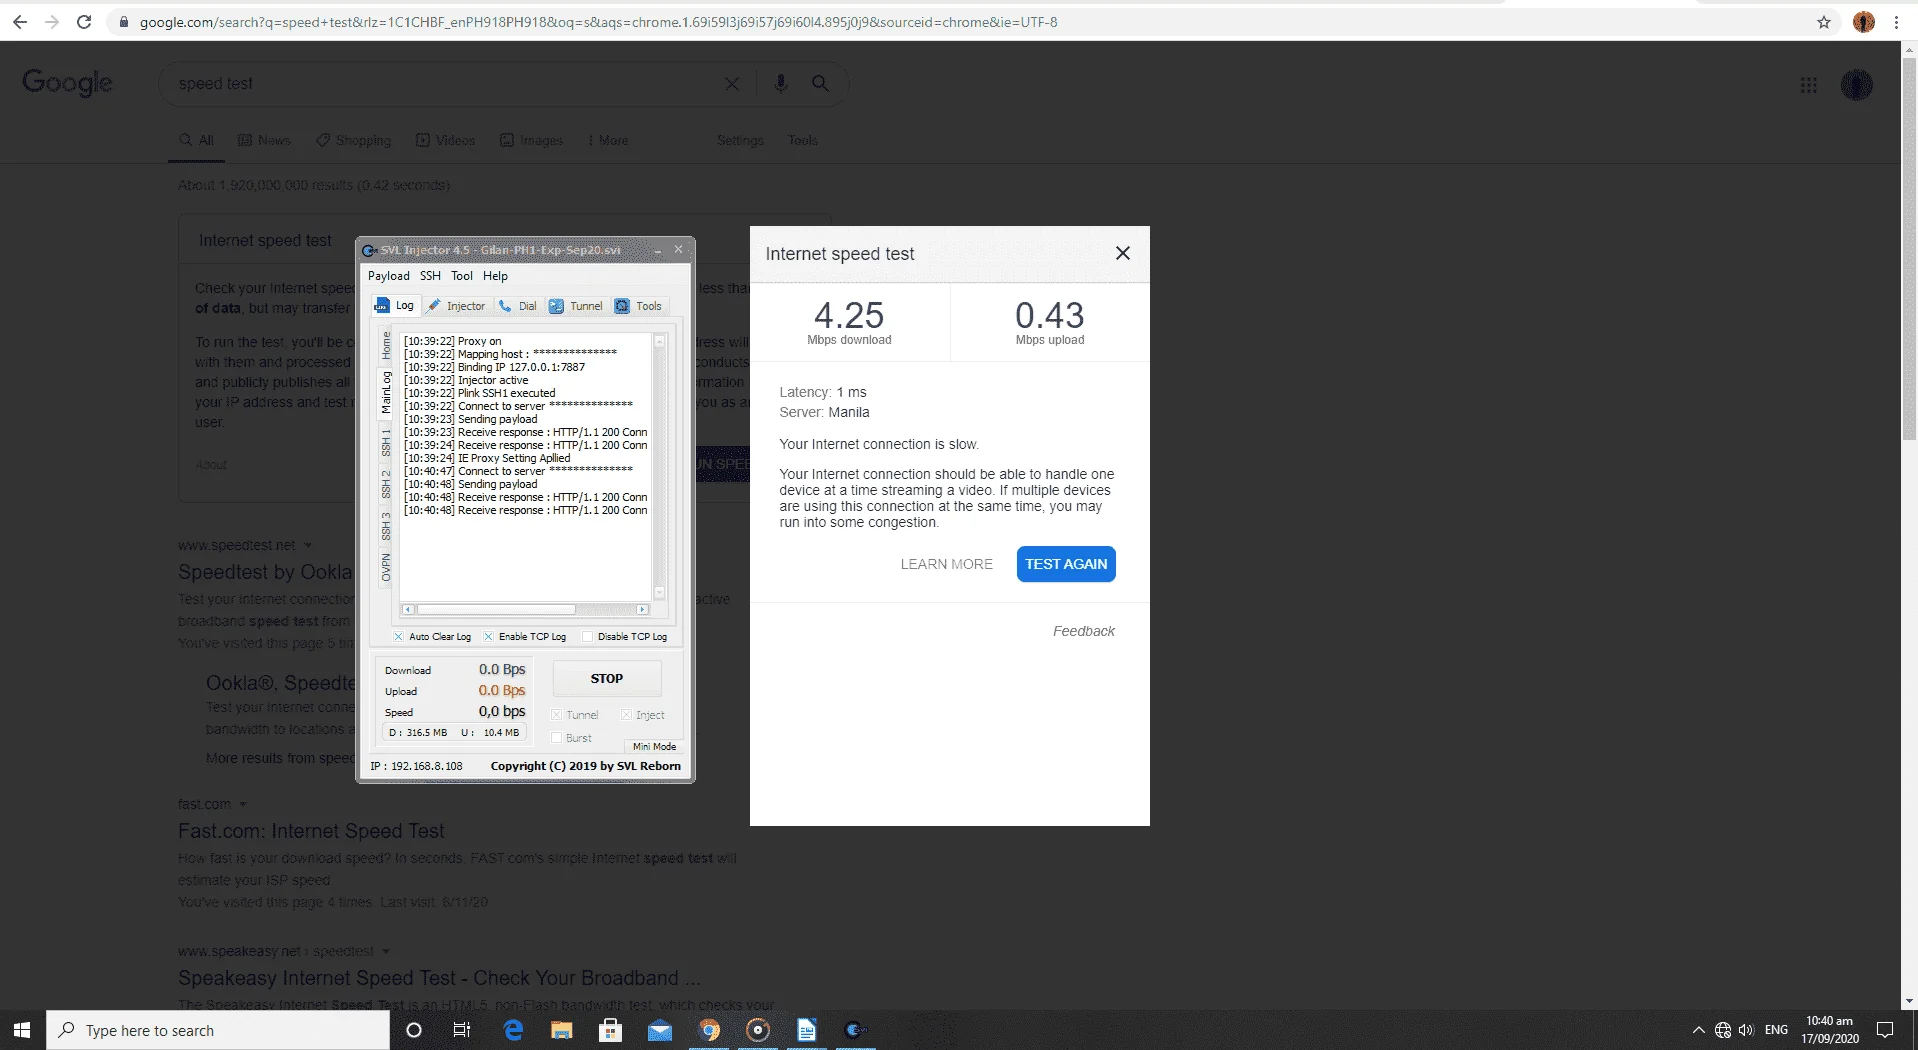Close the Internet speed test dialog

pos(1123,253)
